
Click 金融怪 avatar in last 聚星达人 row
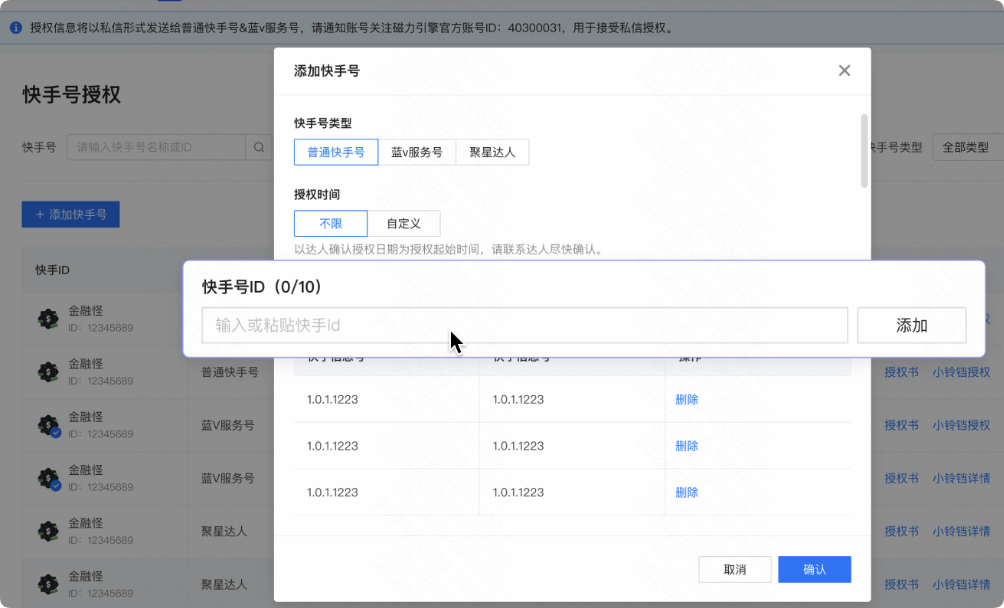coord(48,584)
